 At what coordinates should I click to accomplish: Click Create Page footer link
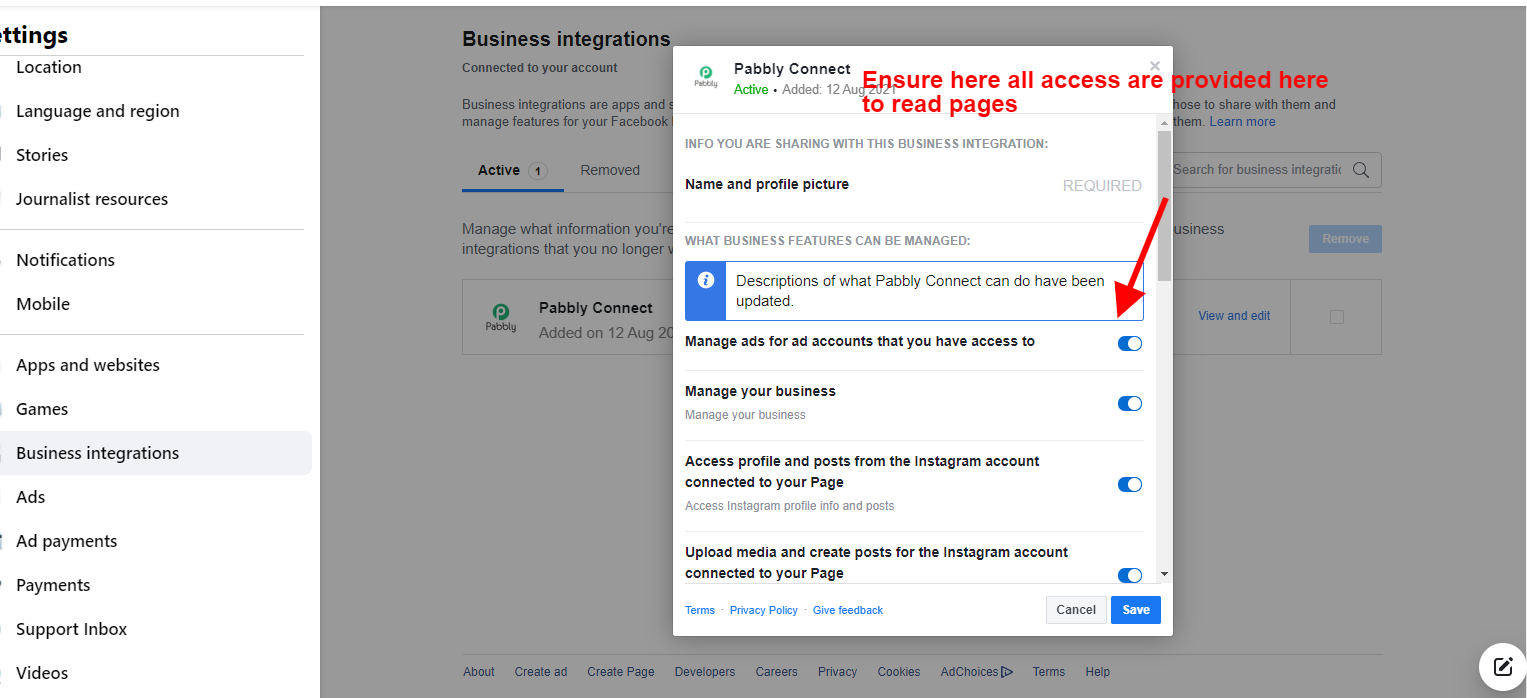pyautogui.click(x=621, y=672)
